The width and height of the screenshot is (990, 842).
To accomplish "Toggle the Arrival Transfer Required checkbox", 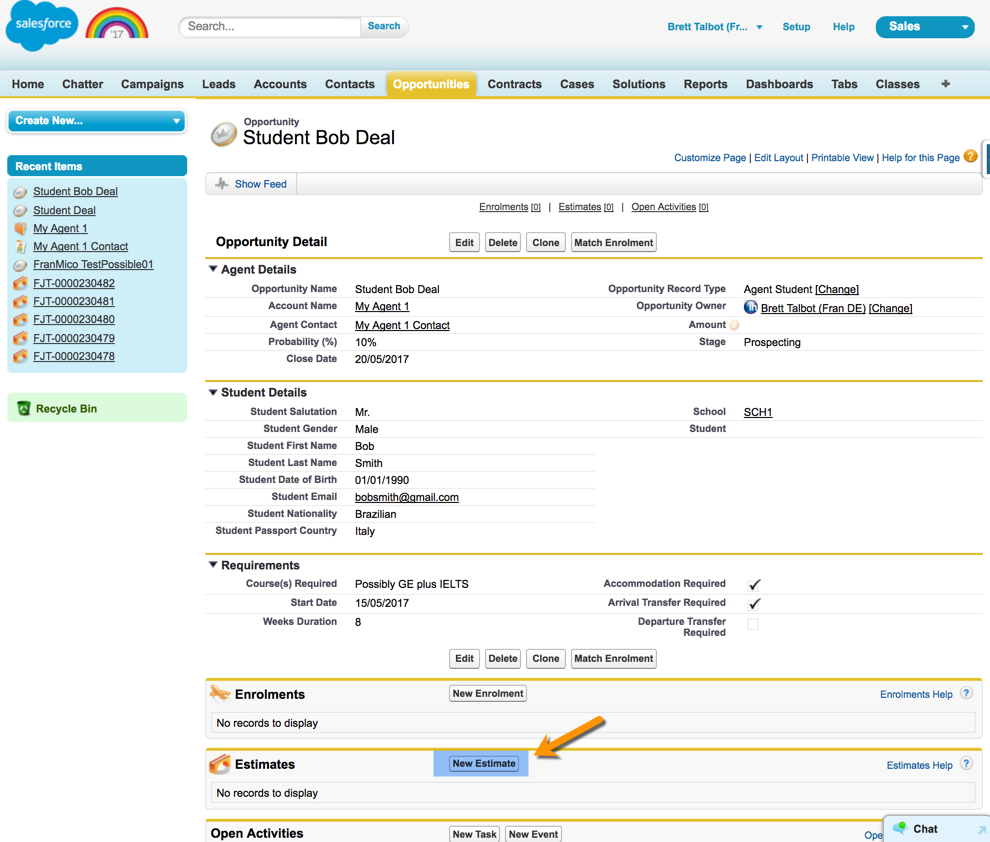I will coord(754,603).
